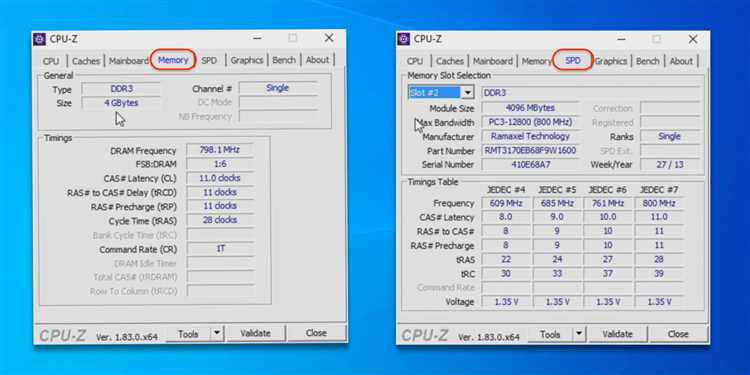
Task: Switch to Graphics tab in left window
Action: point(247,60)
